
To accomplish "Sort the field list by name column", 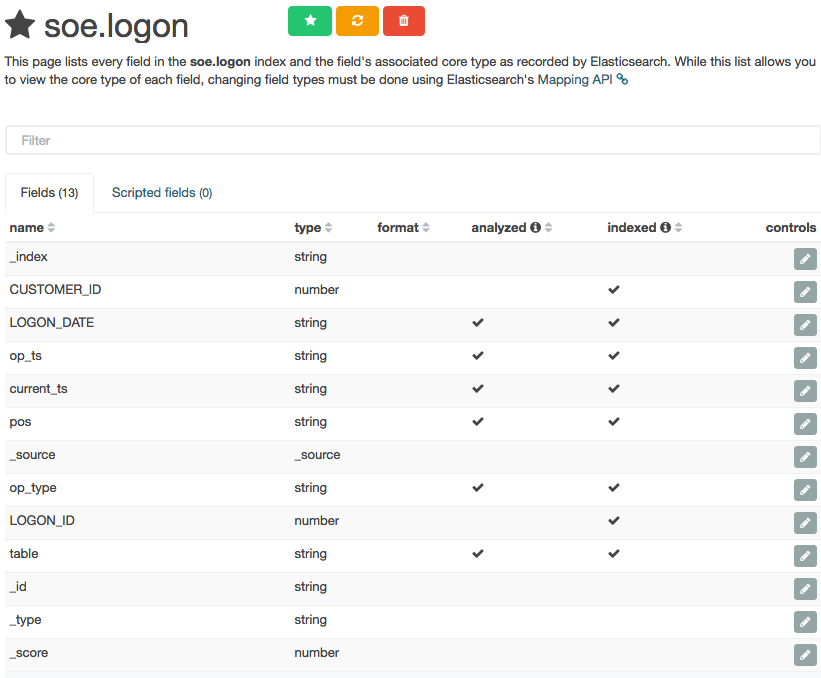I will point(51,228).
